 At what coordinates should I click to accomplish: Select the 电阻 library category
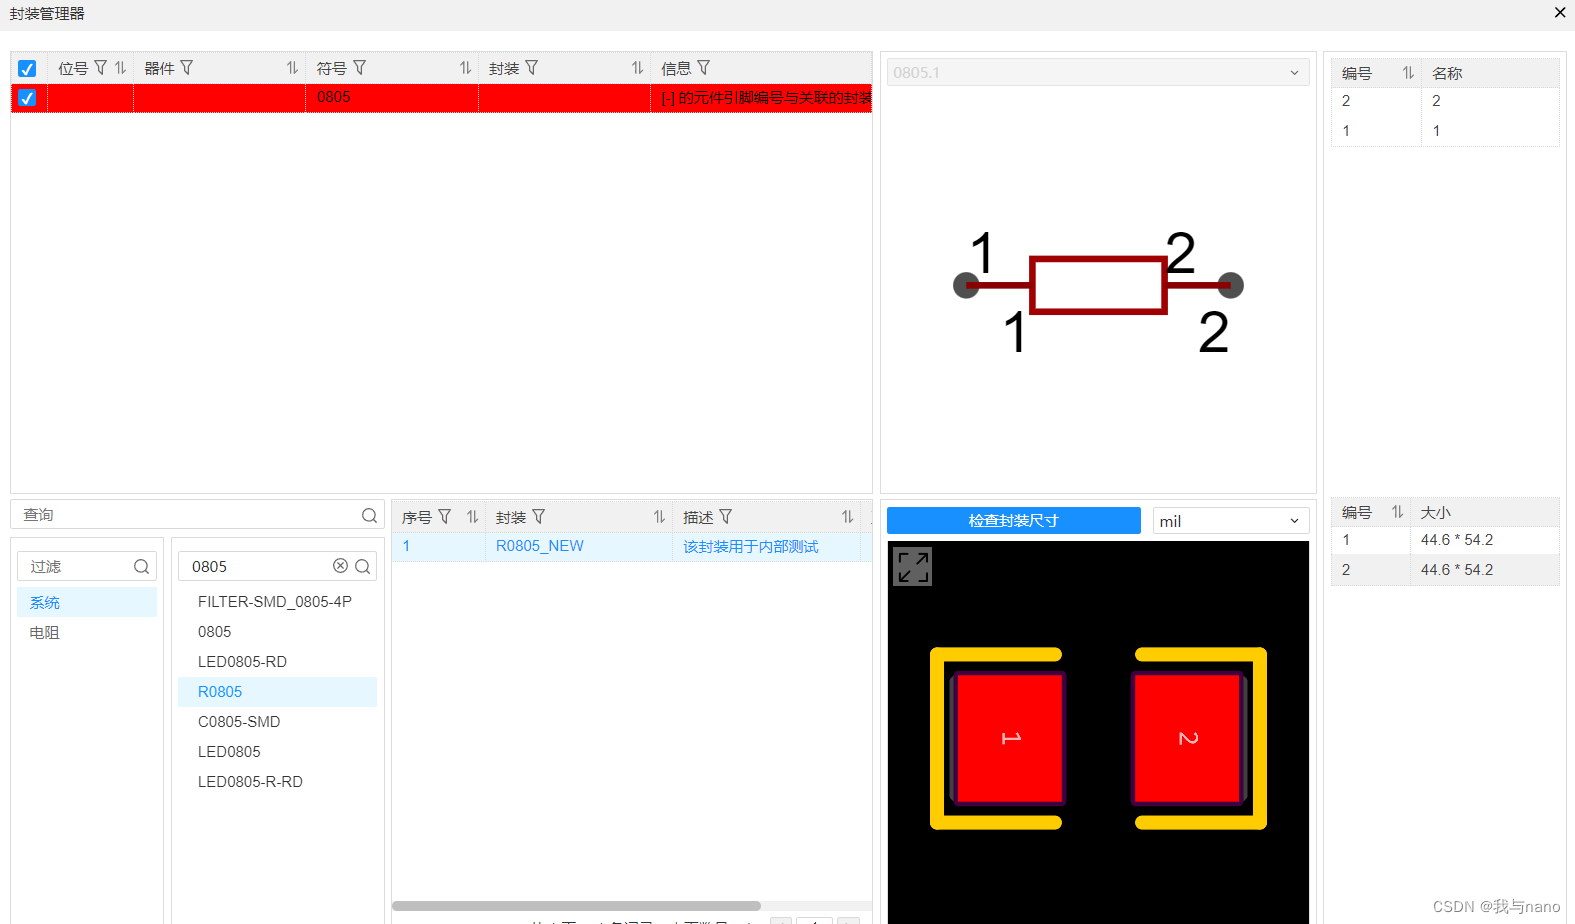[x=87, y=632]
